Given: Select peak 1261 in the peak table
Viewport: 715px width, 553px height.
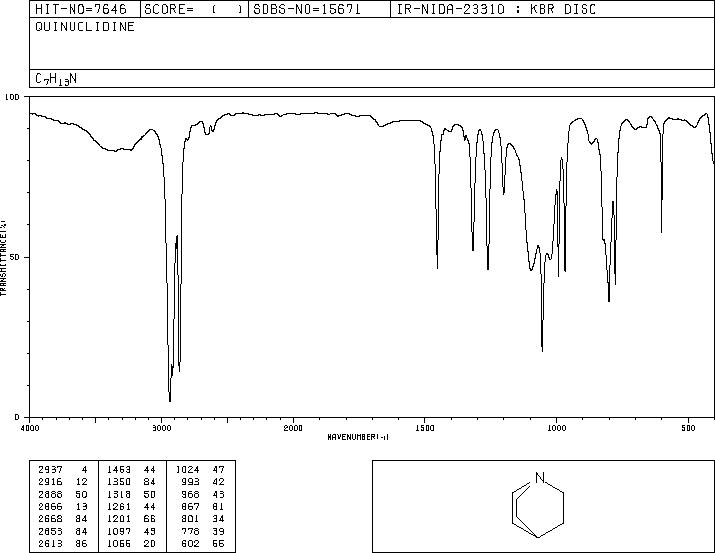Looking at the screenshot, I should 119,506.
